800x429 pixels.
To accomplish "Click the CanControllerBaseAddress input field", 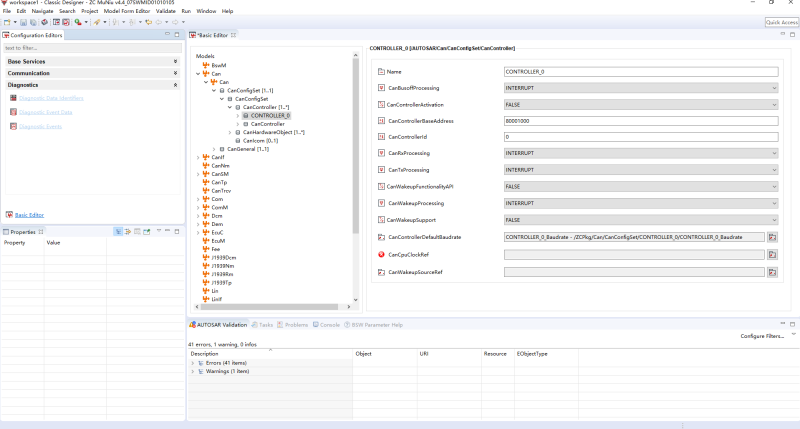I will click(x=640, y=121).
